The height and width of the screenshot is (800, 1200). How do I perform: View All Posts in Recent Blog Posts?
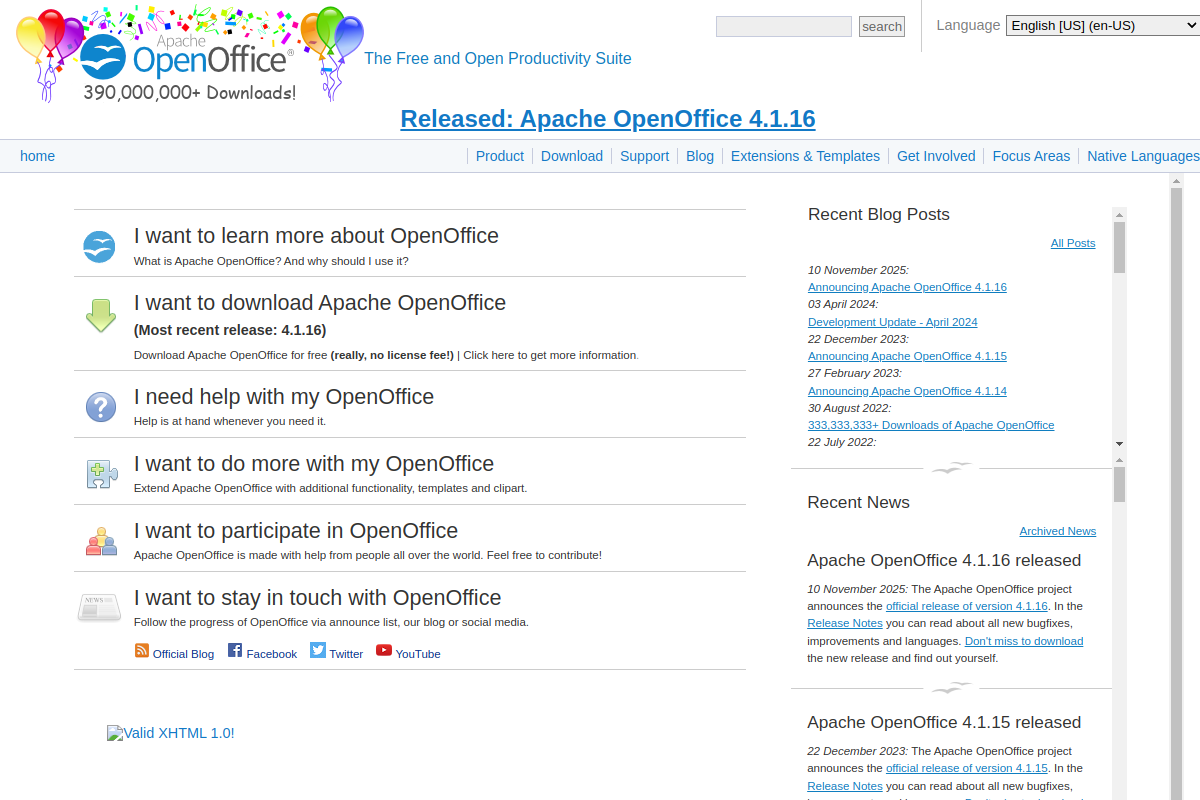click(x=1072, y=242)
